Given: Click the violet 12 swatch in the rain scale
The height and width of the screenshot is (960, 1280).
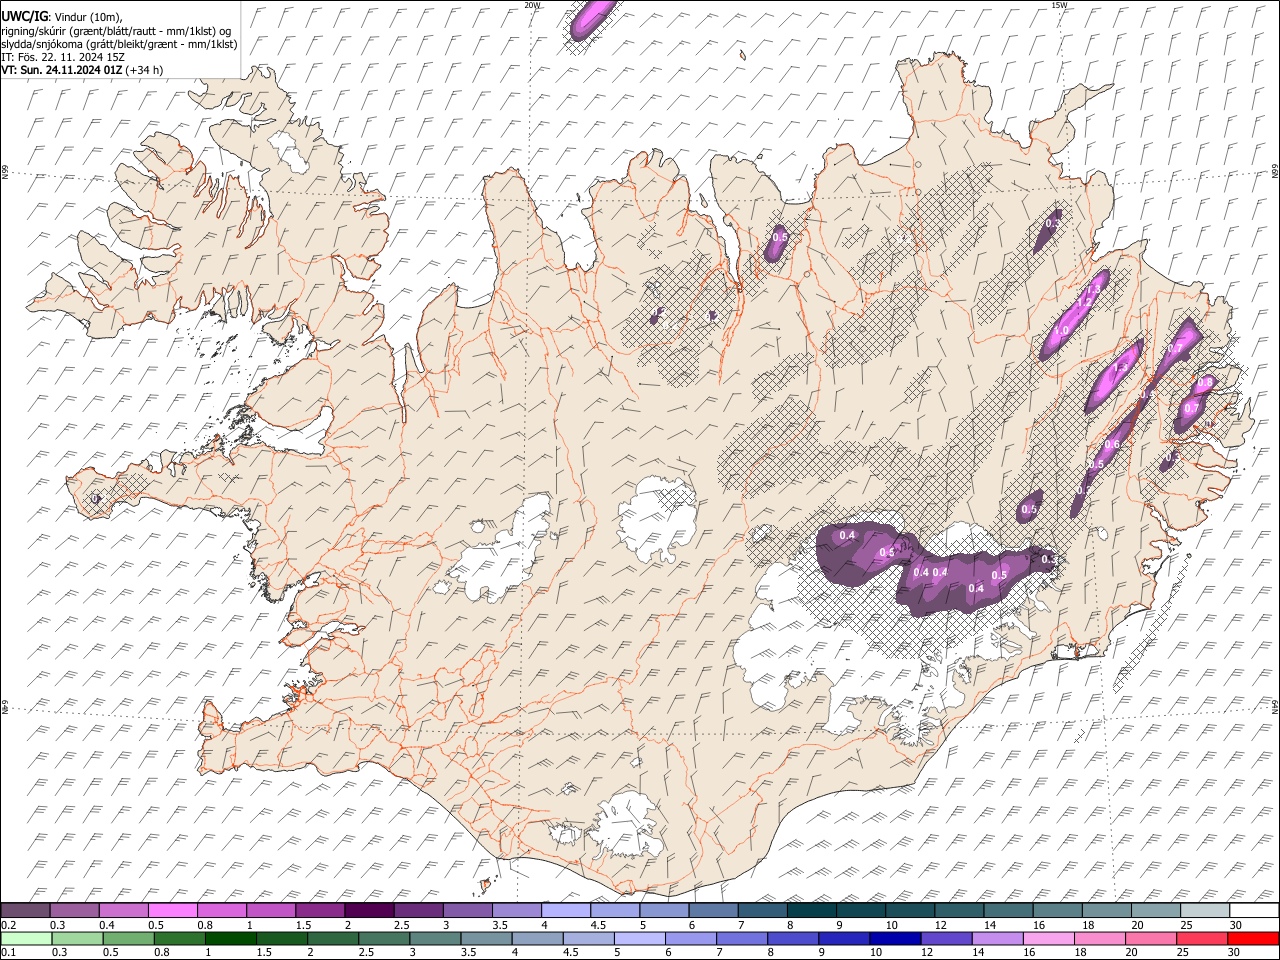Looking at the screenshot, I should [945, 938].
